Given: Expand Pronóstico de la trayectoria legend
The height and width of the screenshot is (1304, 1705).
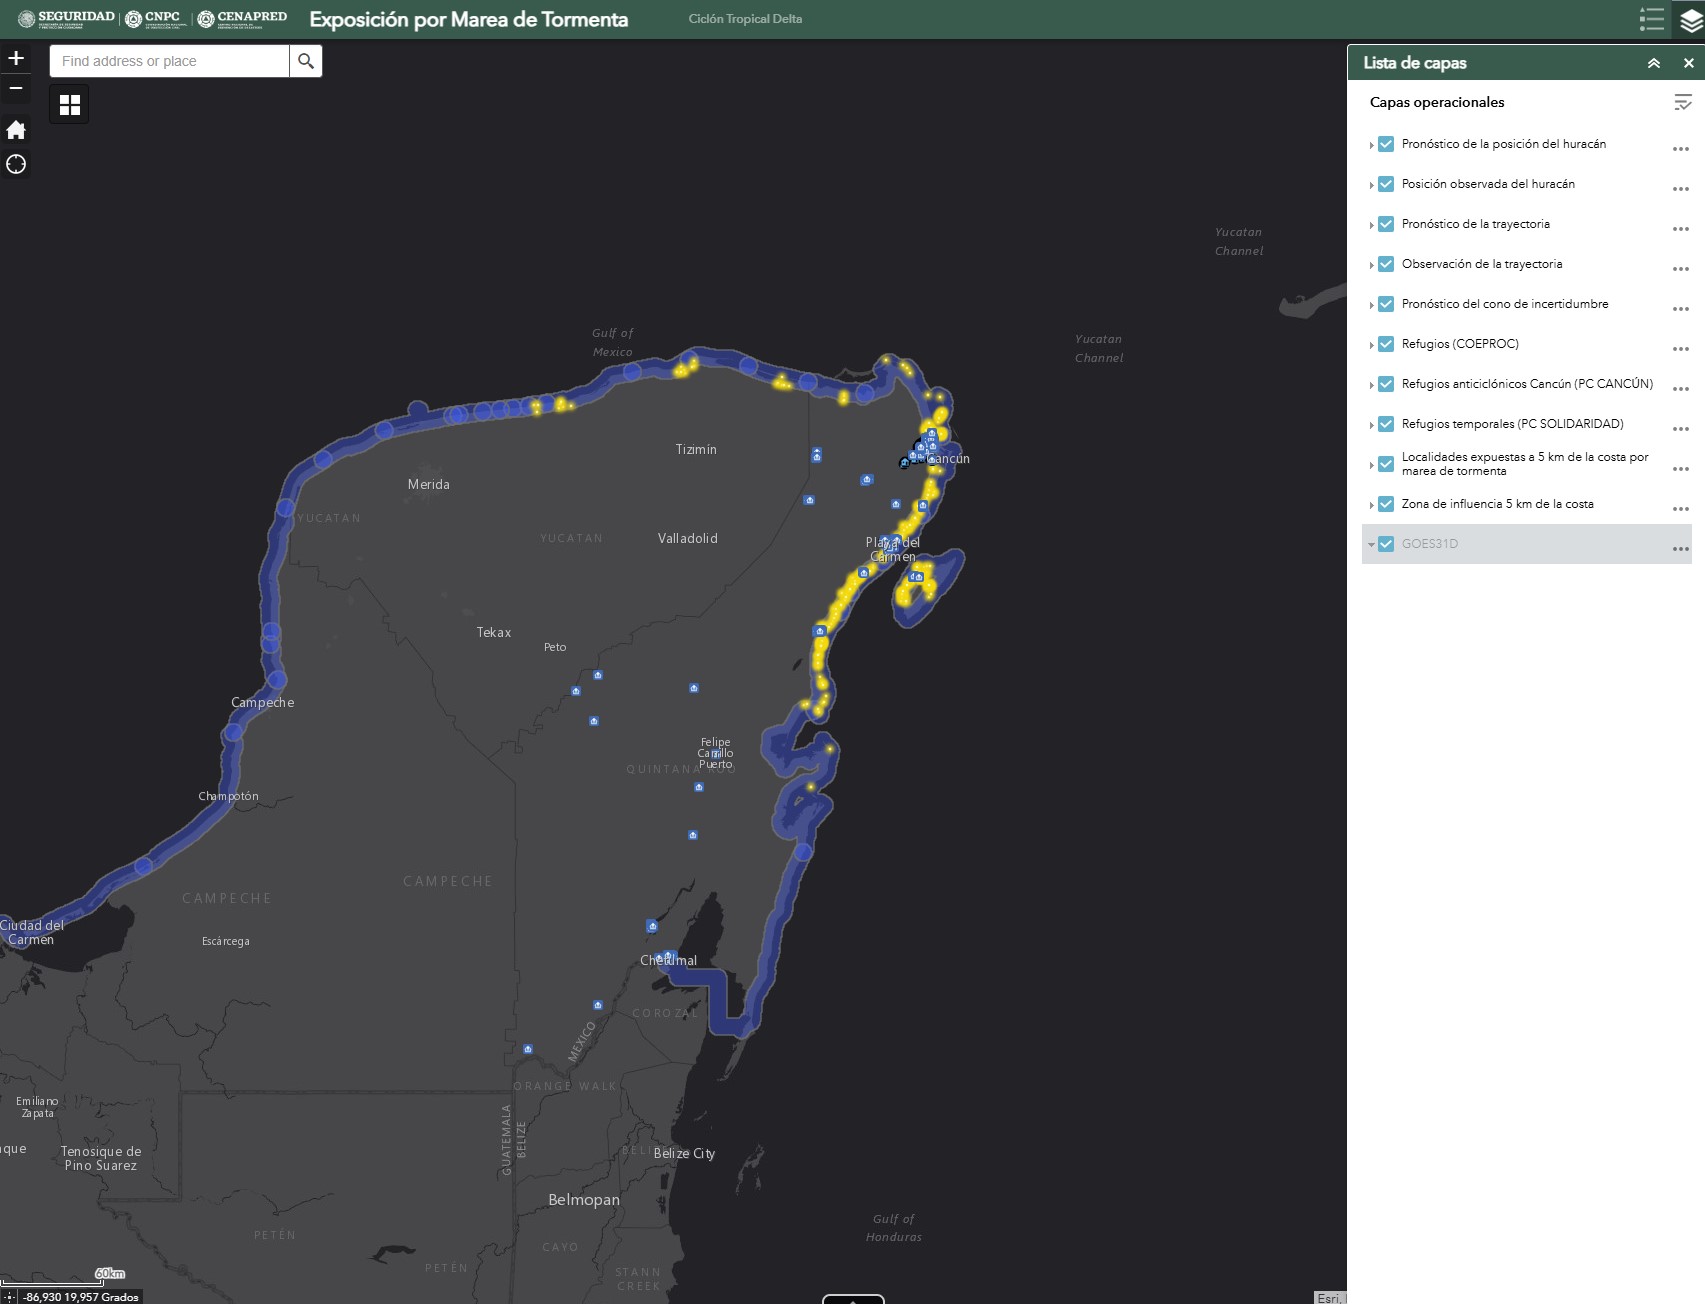Looking at the screenshot, I should [1371, 225].
